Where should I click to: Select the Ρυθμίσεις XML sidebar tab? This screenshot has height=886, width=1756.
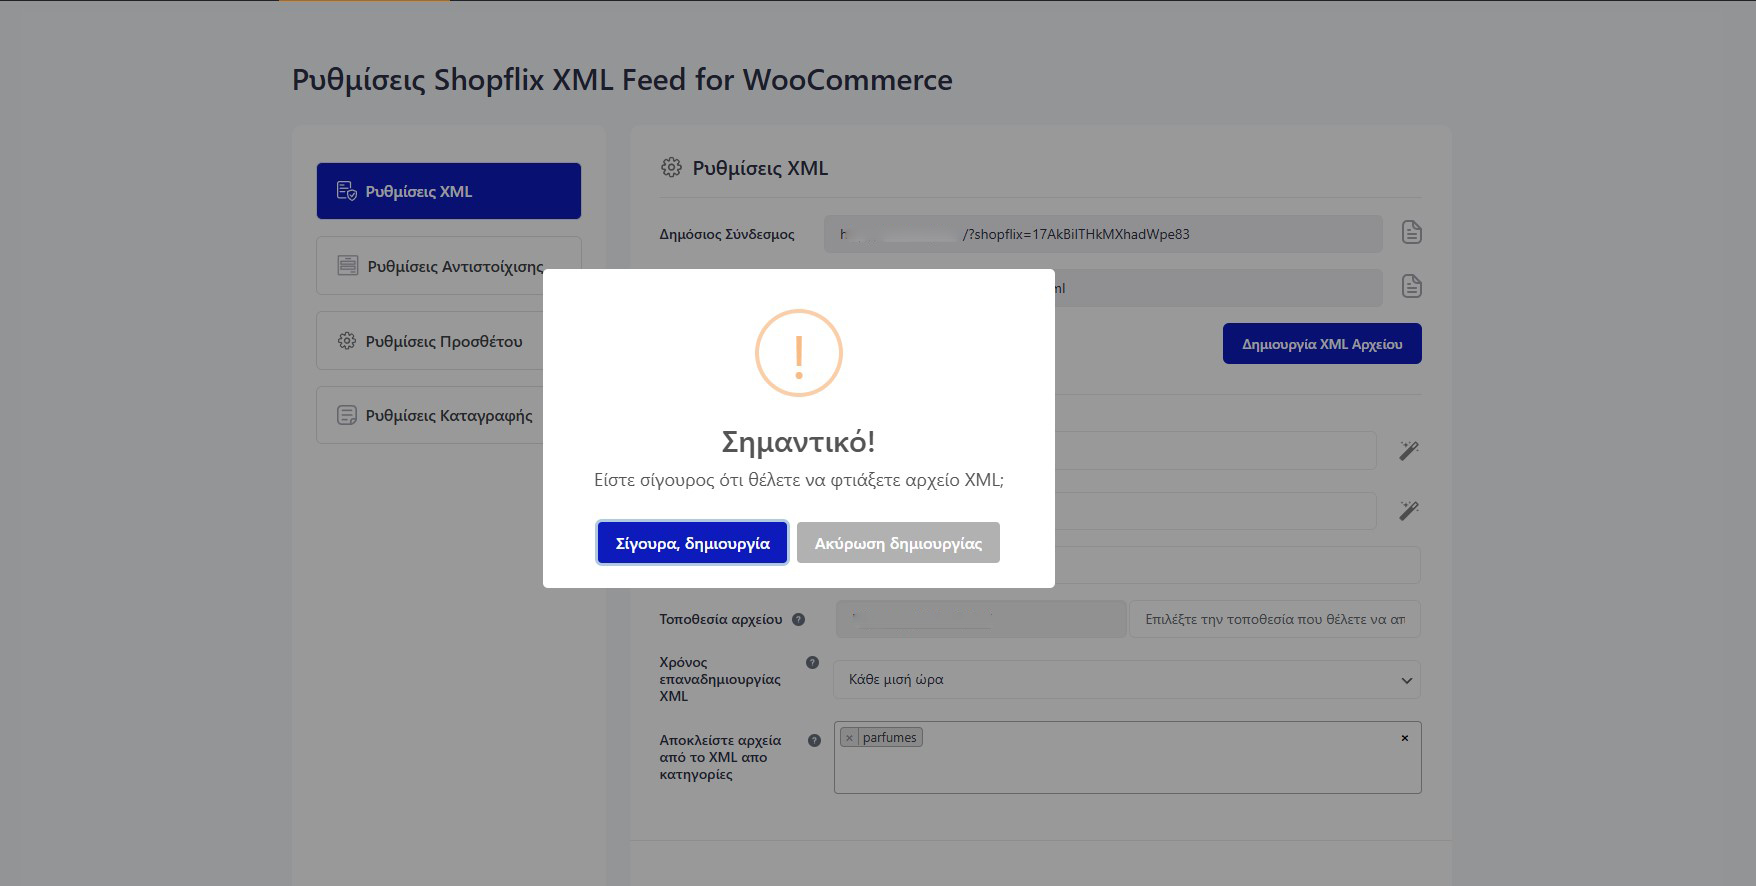click(x=448, y=191)
